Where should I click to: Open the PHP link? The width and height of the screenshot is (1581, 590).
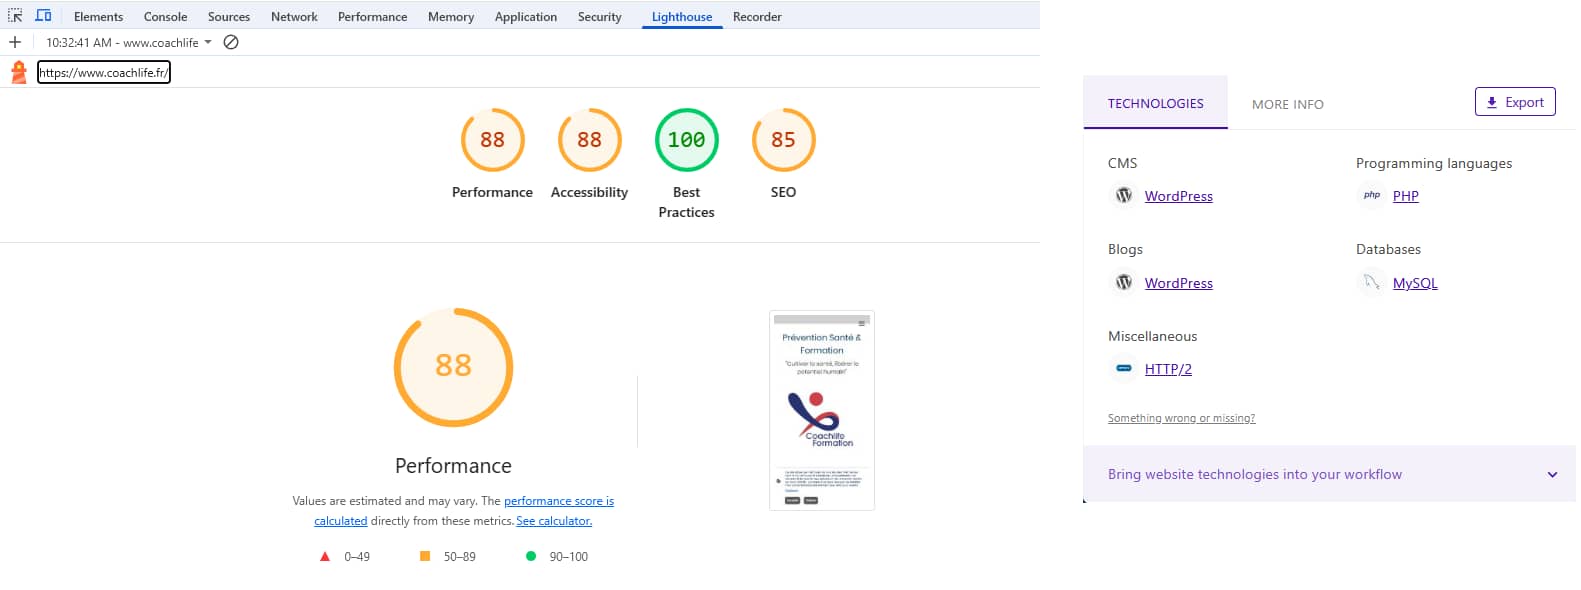[x=1405, y=196]
